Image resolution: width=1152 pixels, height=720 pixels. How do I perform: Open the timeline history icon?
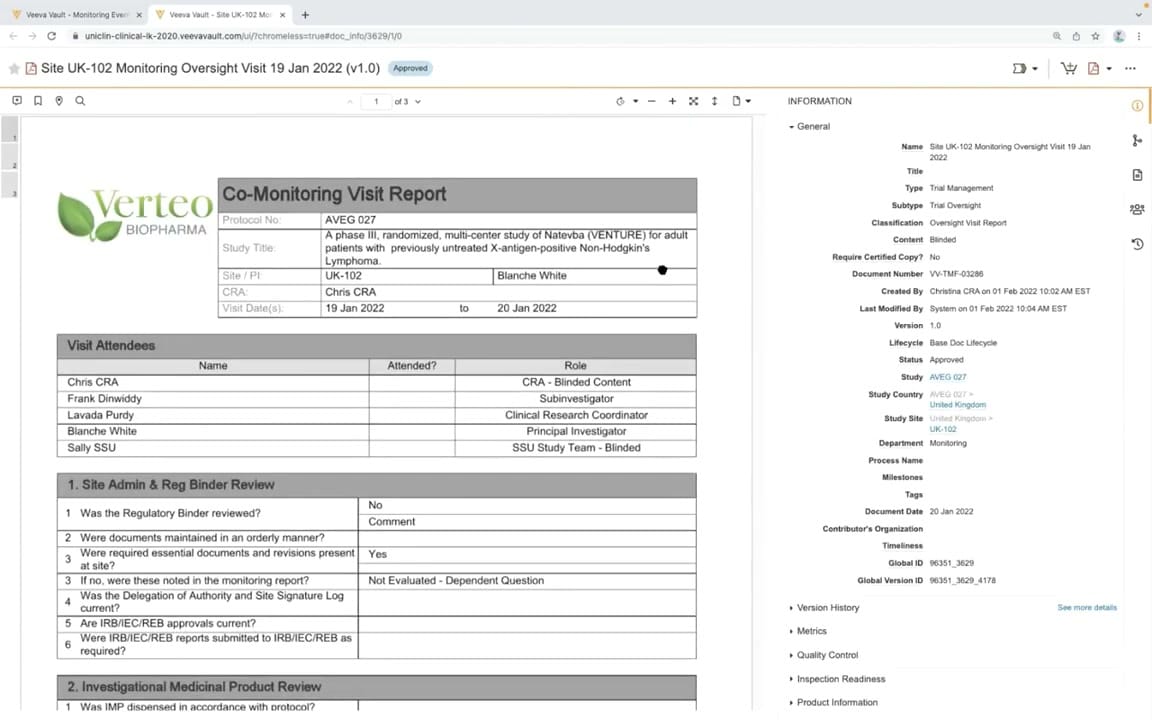tap(1137, 244)
